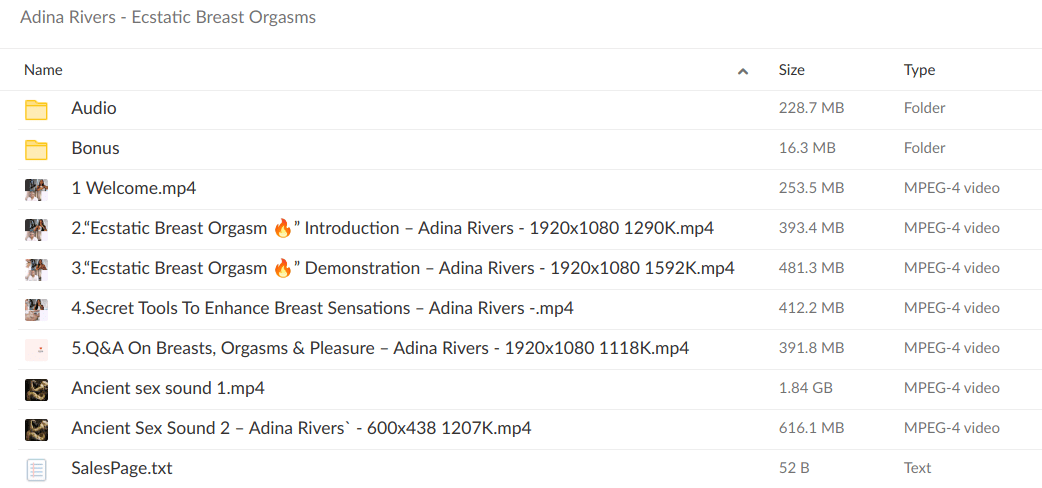Screen dimensions: 1042x488
Task: Click the Bonus folder icon
Action: tap(36, 149)
